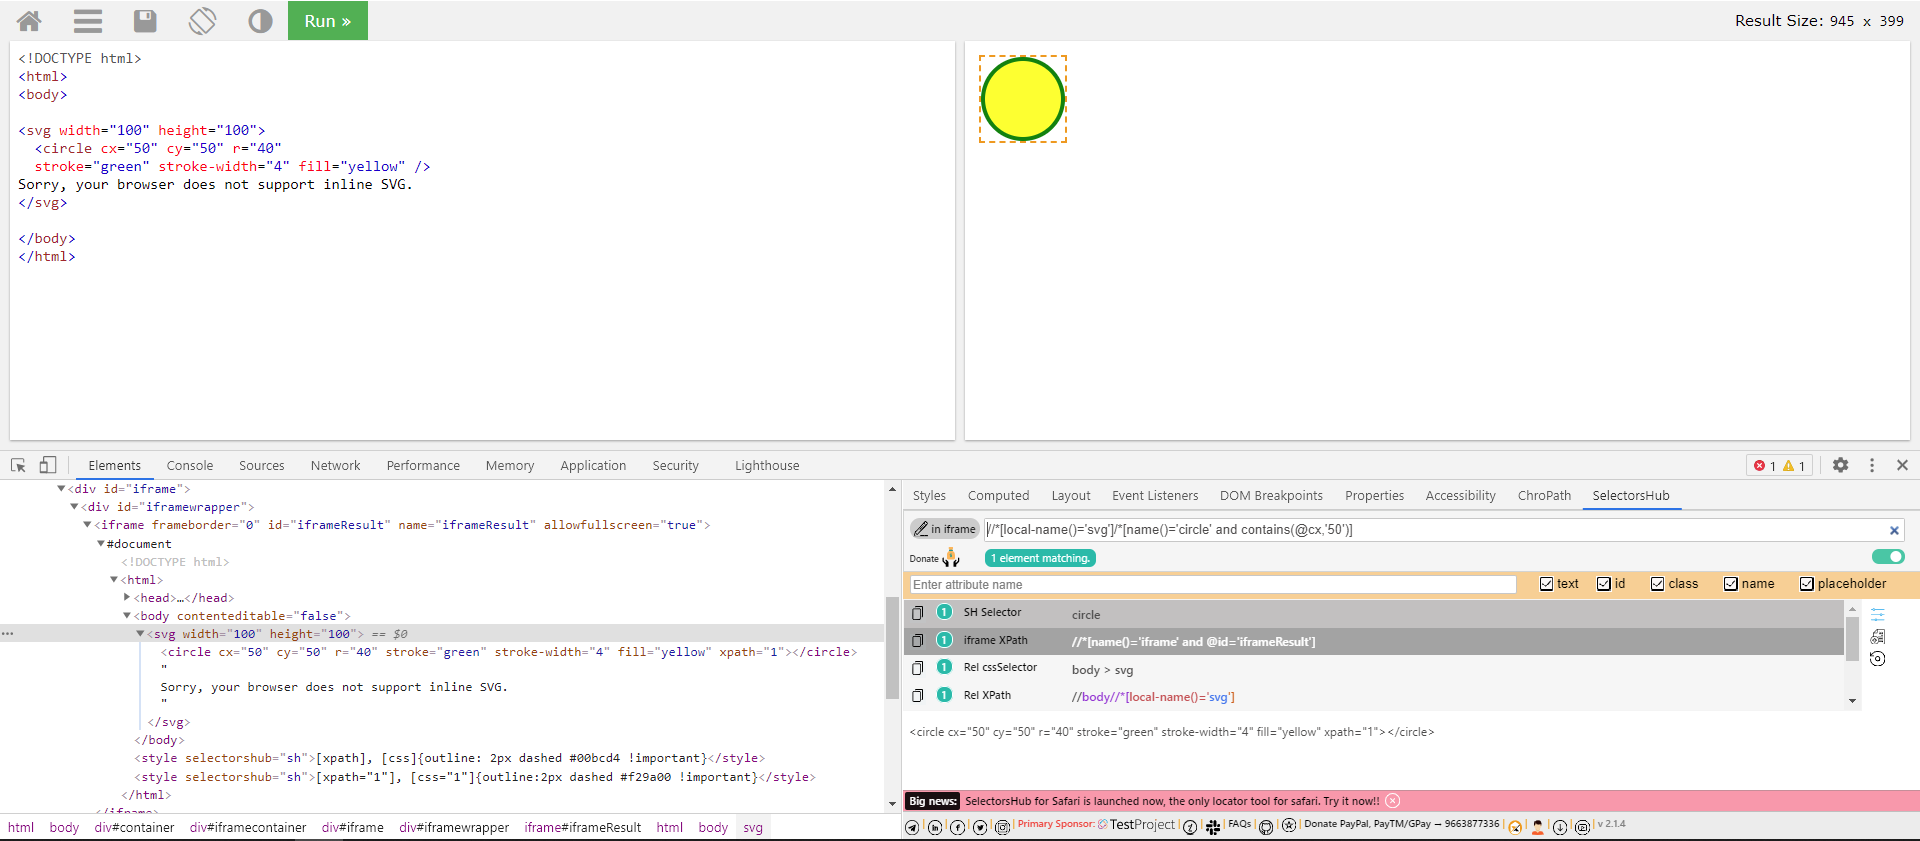The image size is (1920, 841).
Task: Select iframe#iframeResult in the breadcrumb
Action: click(x=583, y=828)
